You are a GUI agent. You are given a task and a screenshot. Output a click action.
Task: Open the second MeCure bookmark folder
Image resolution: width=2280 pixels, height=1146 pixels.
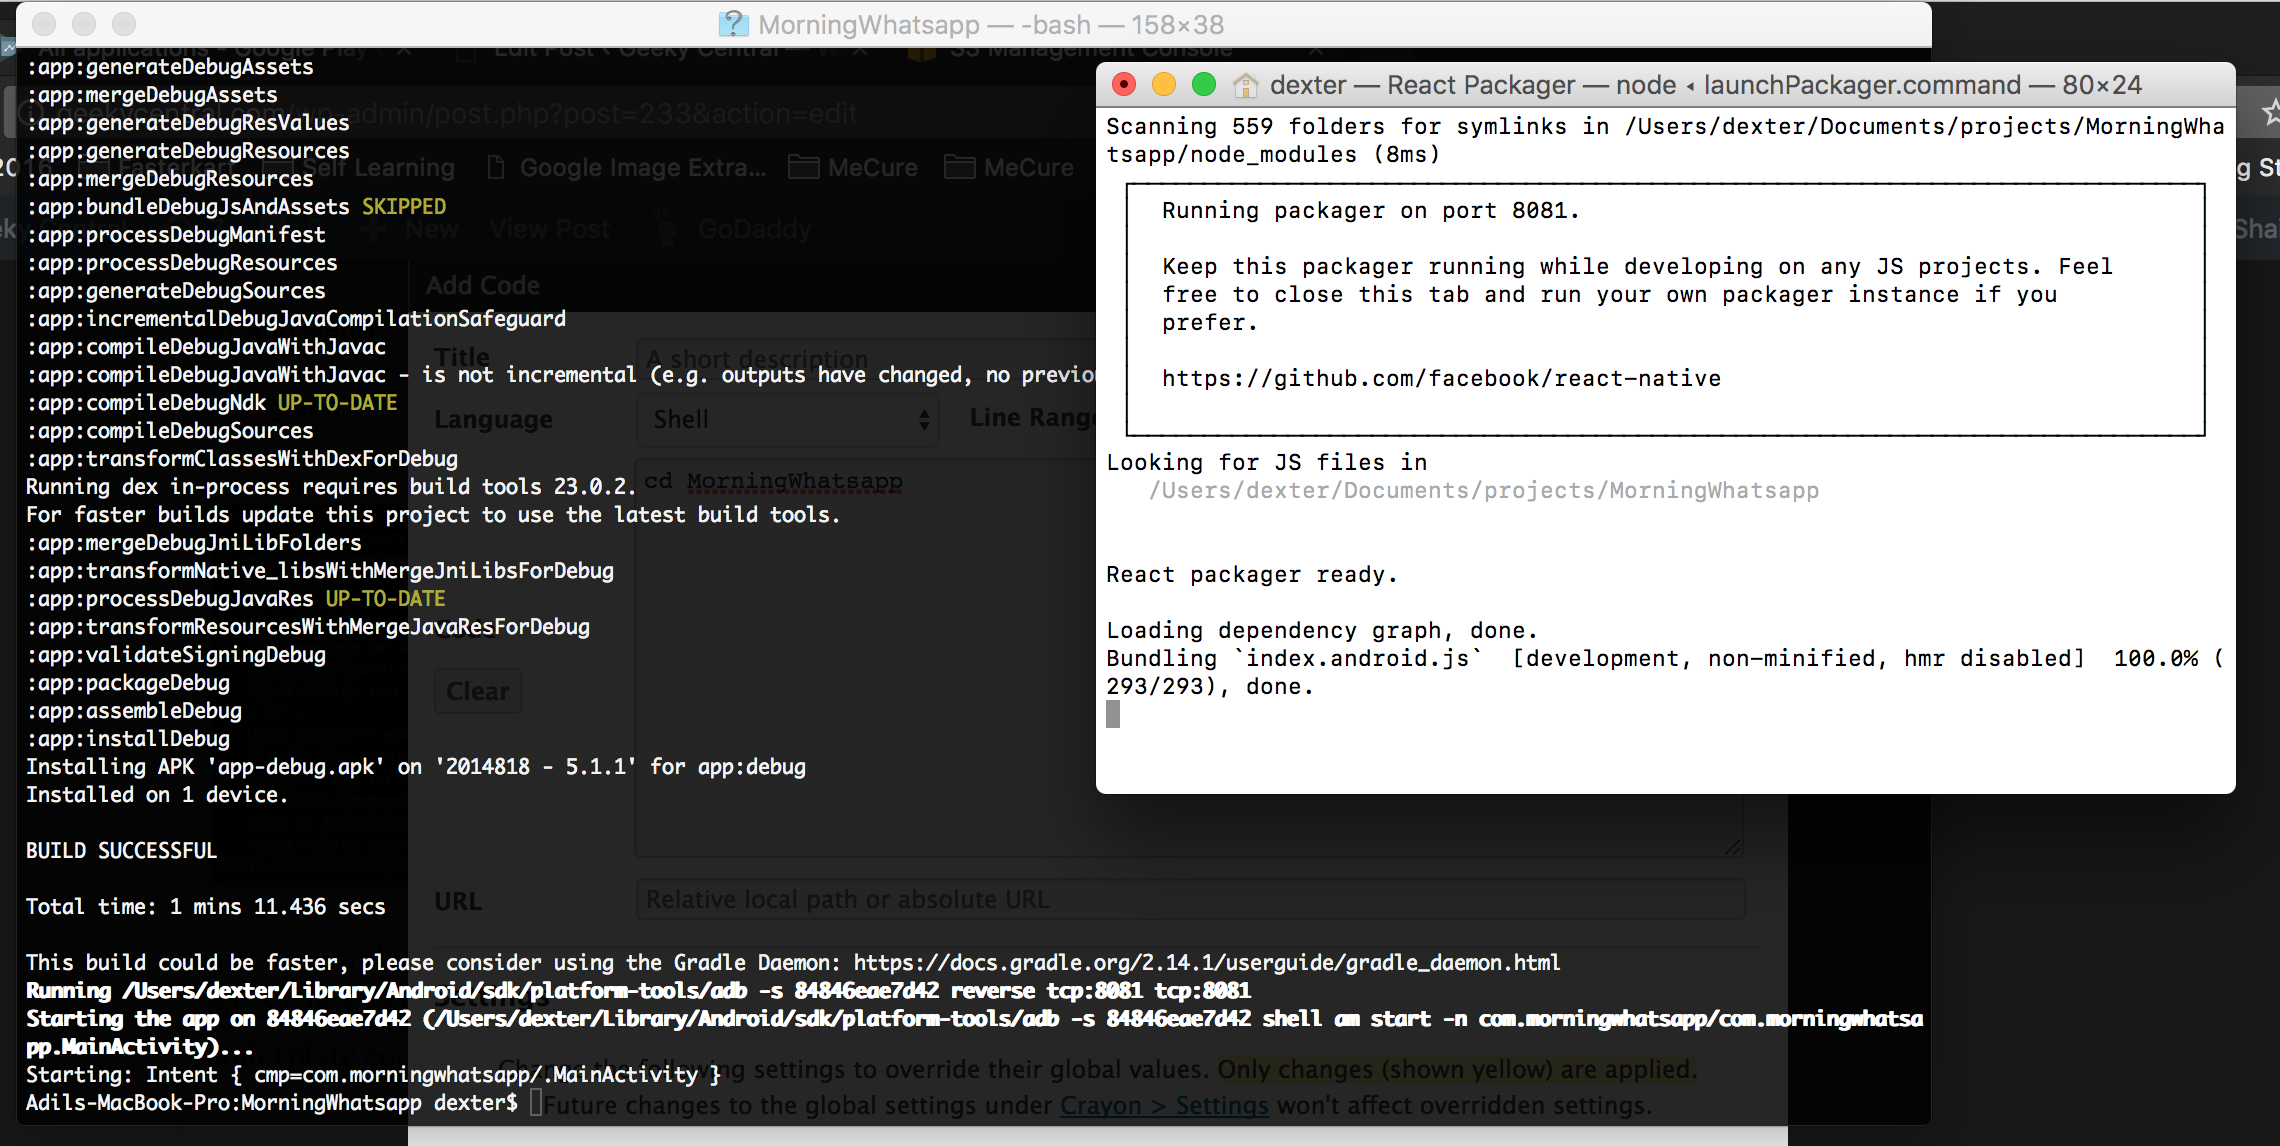tap(1009, 167)
